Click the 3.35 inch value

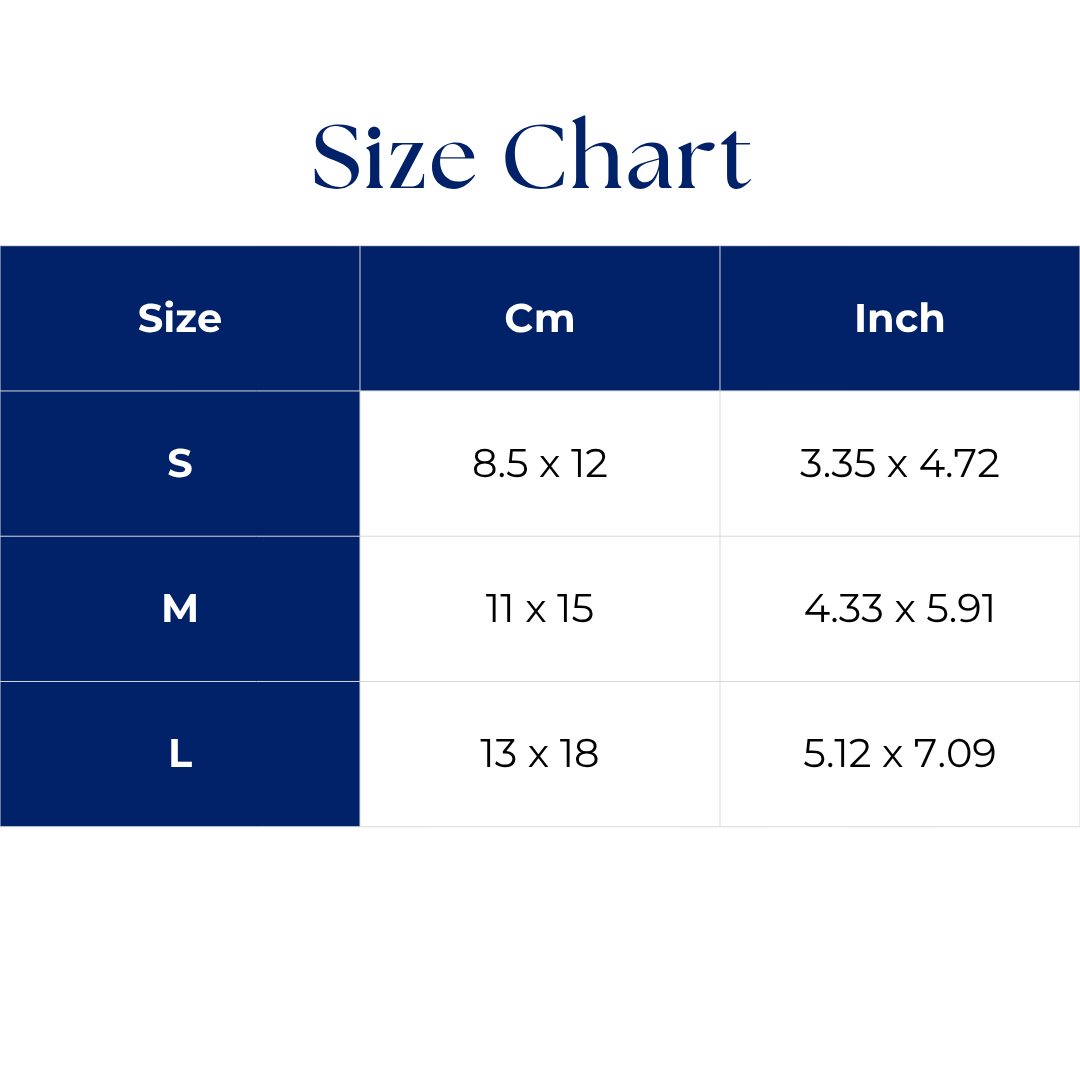point(838,464)
